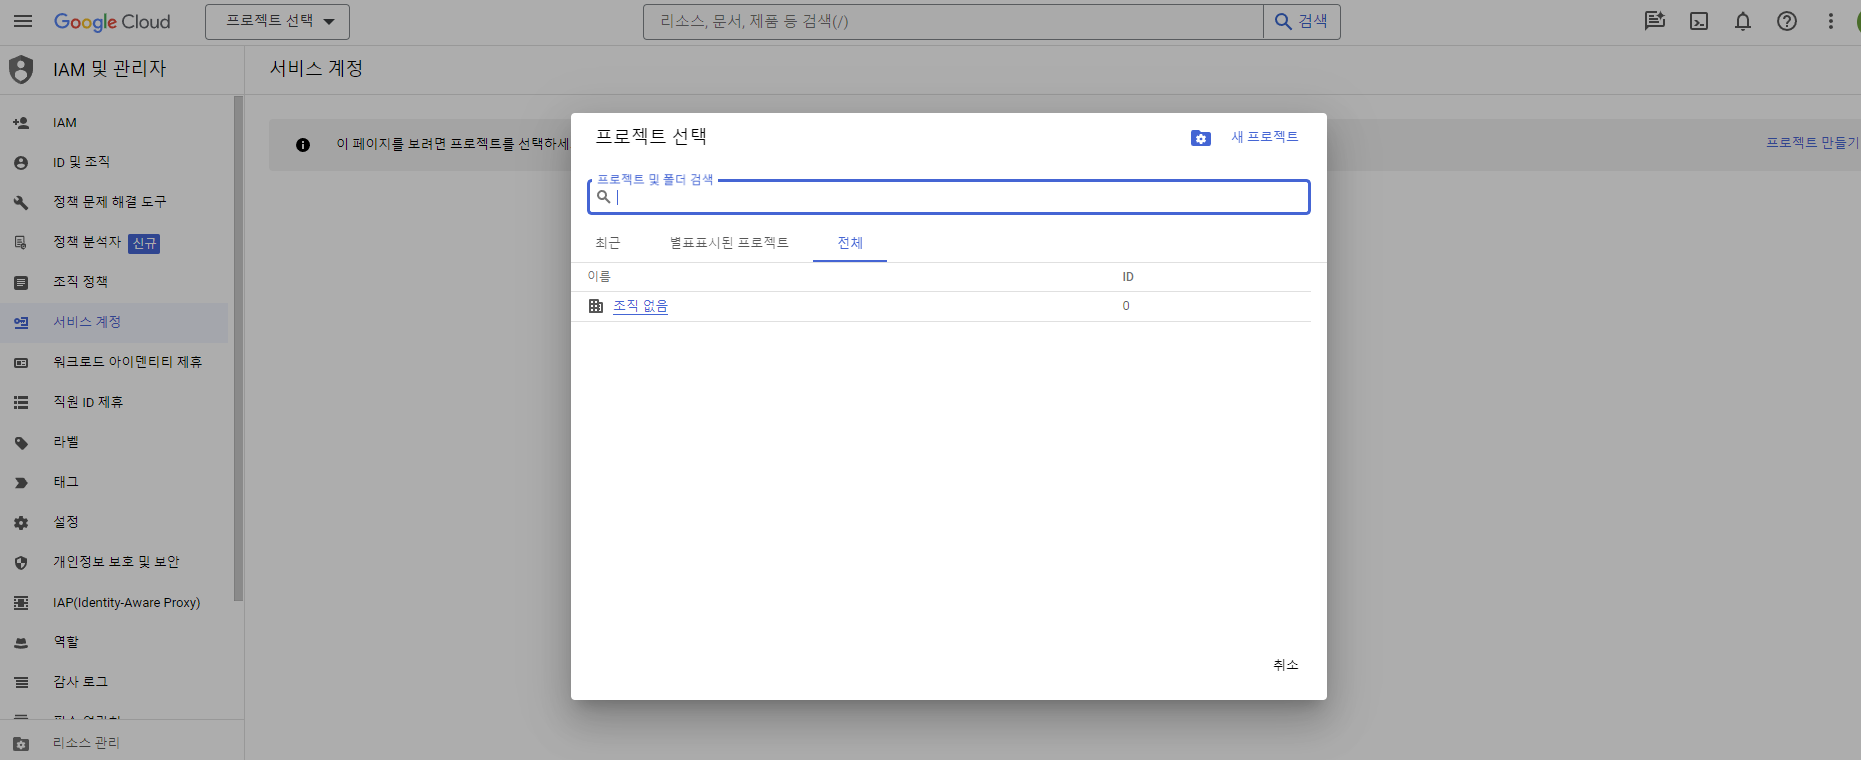This screenshot has width=1861, height=760.
Task: Click the 설정 gear icon
Action: pyautogui.click(x=21, y=523)
